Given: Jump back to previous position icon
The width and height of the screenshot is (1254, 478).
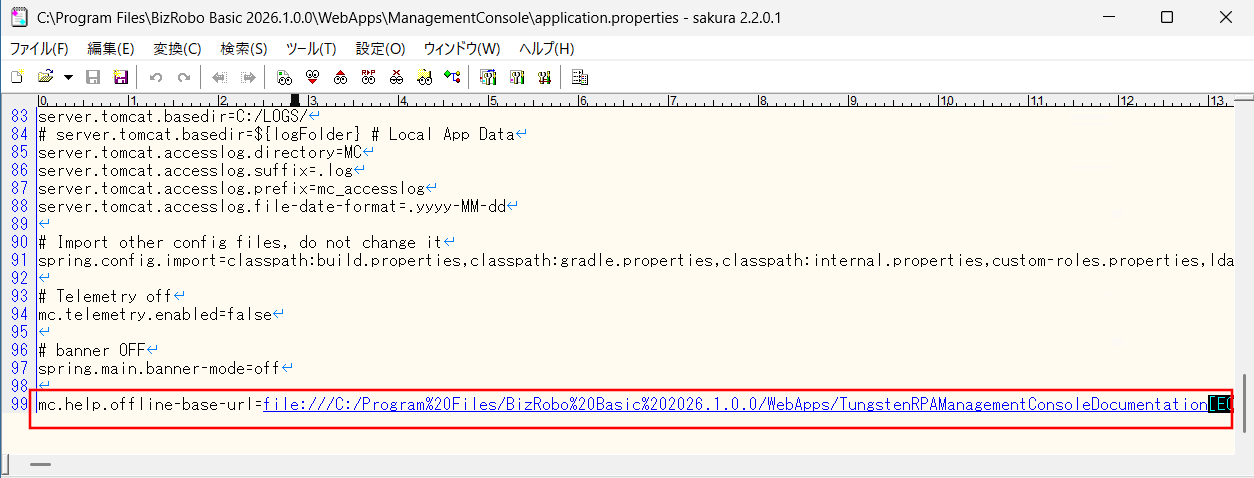Looking at the screenshot, I should pos(219,77).
